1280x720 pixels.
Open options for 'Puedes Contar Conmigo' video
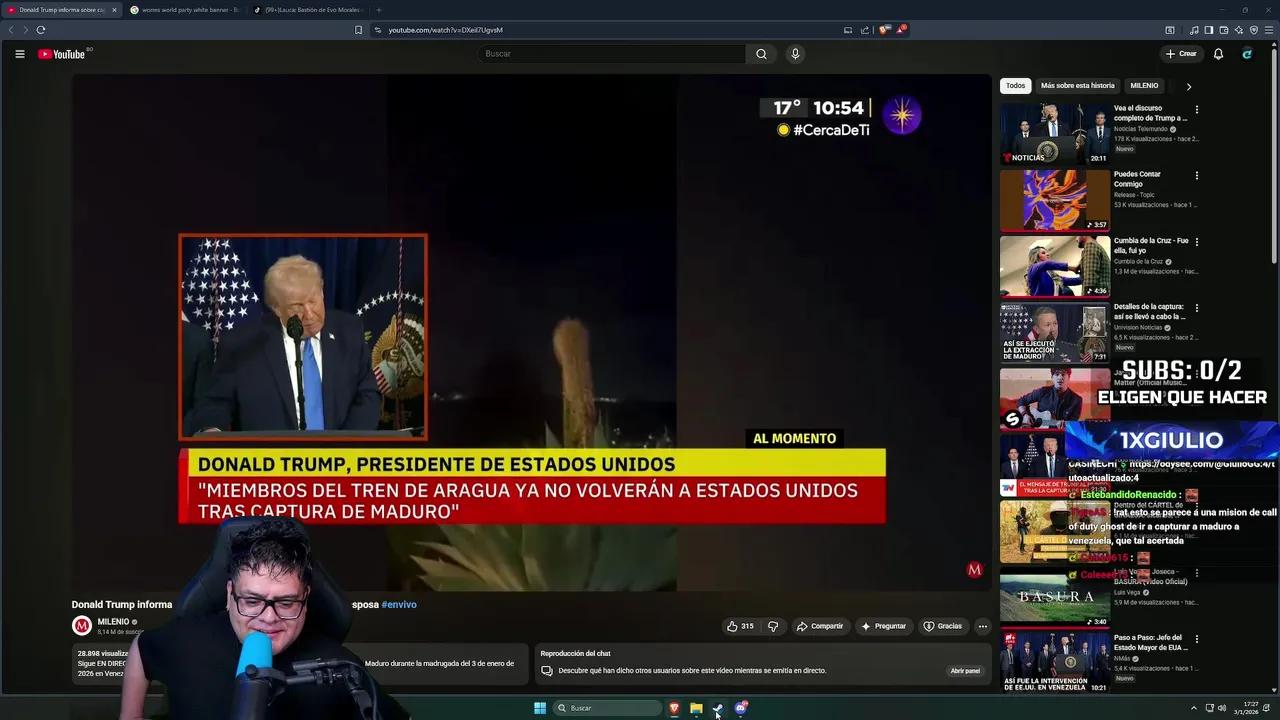(x=1196, y=176)
